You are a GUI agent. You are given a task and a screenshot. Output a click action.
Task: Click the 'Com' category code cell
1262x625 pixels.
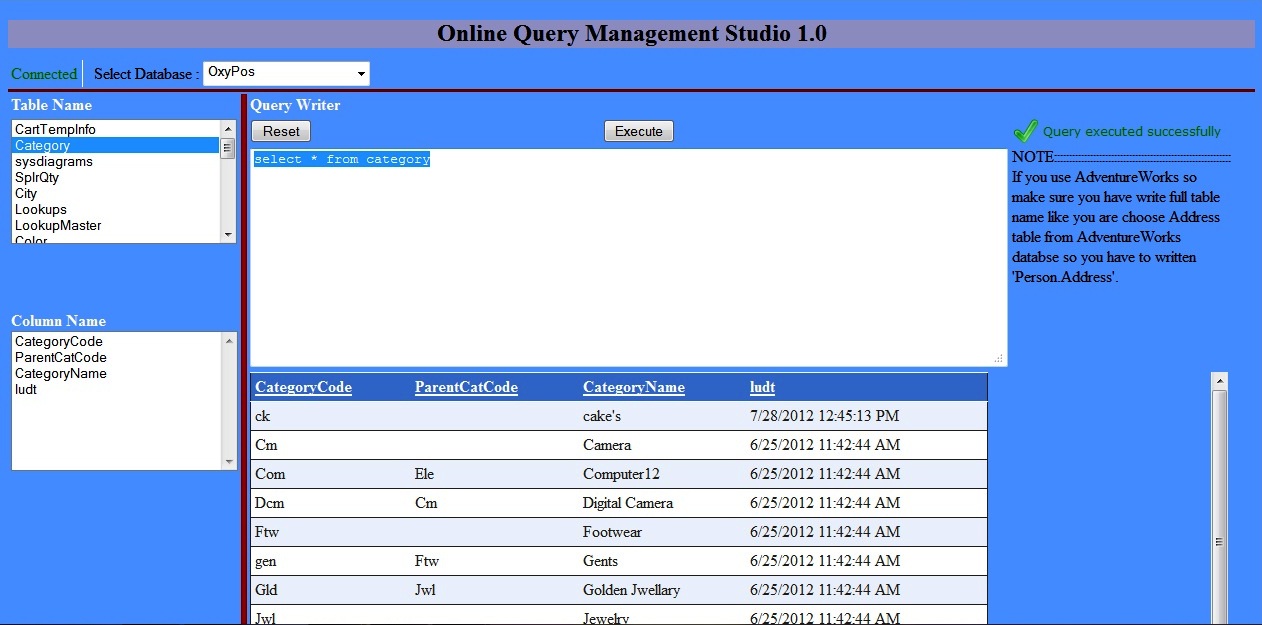(x=331, y=474)
